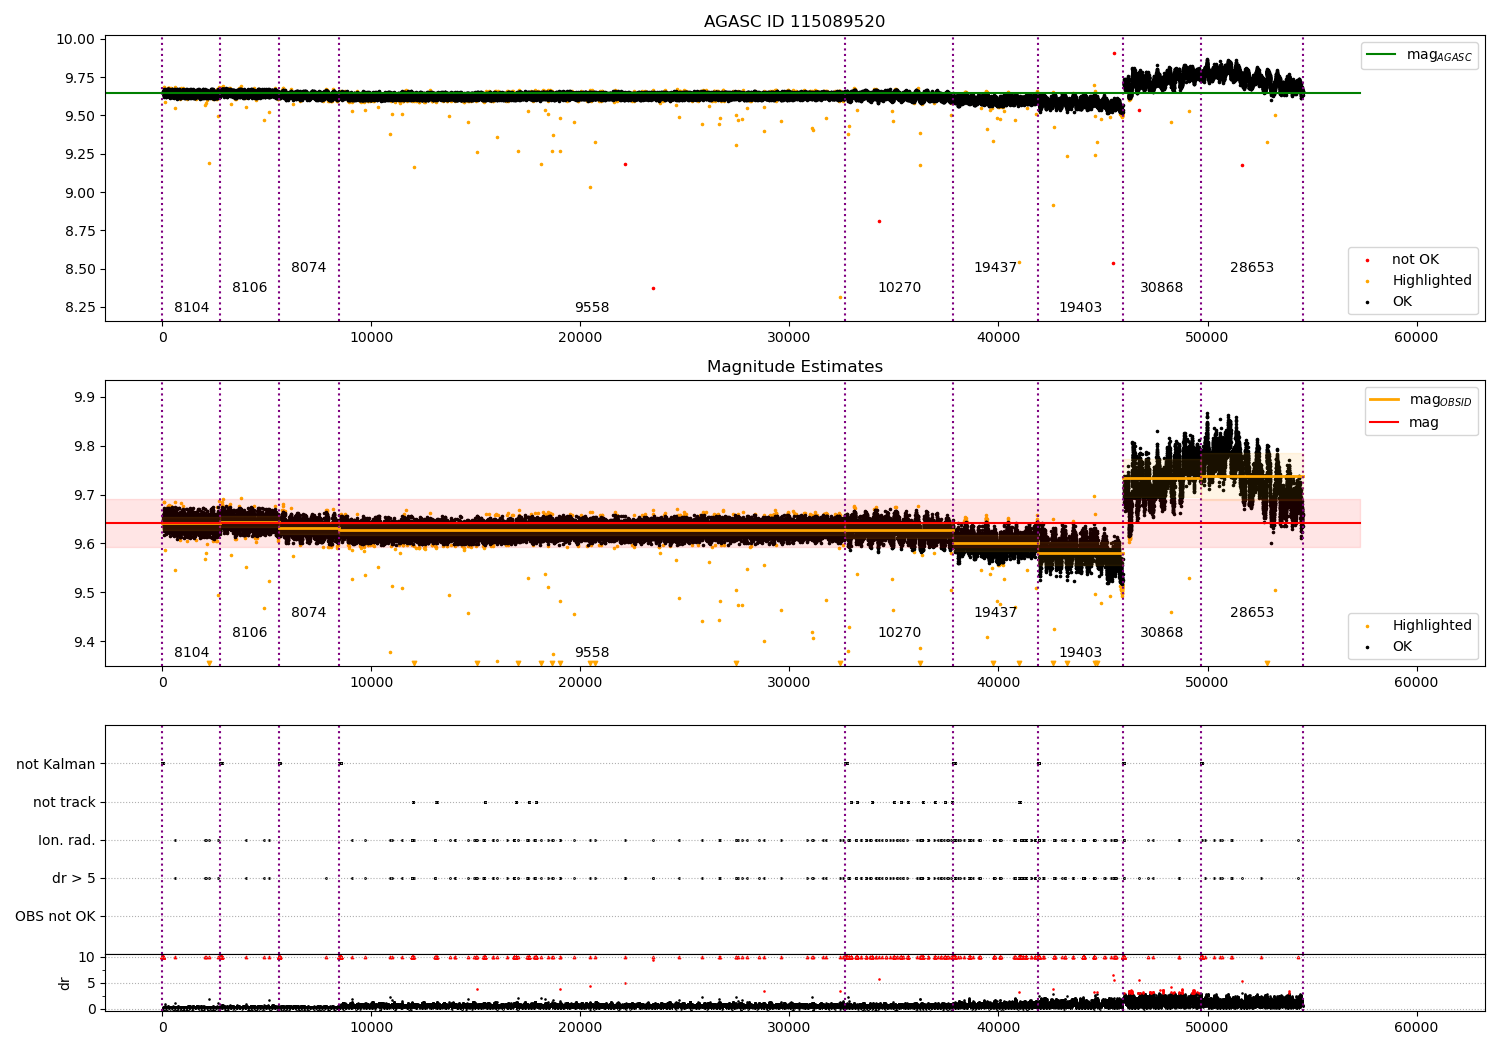Viewport: 1500px width, 1050px height.
Task: Click the 50000 x-axis tick under the bottom plot
Action: (x=1207, y=1028)
